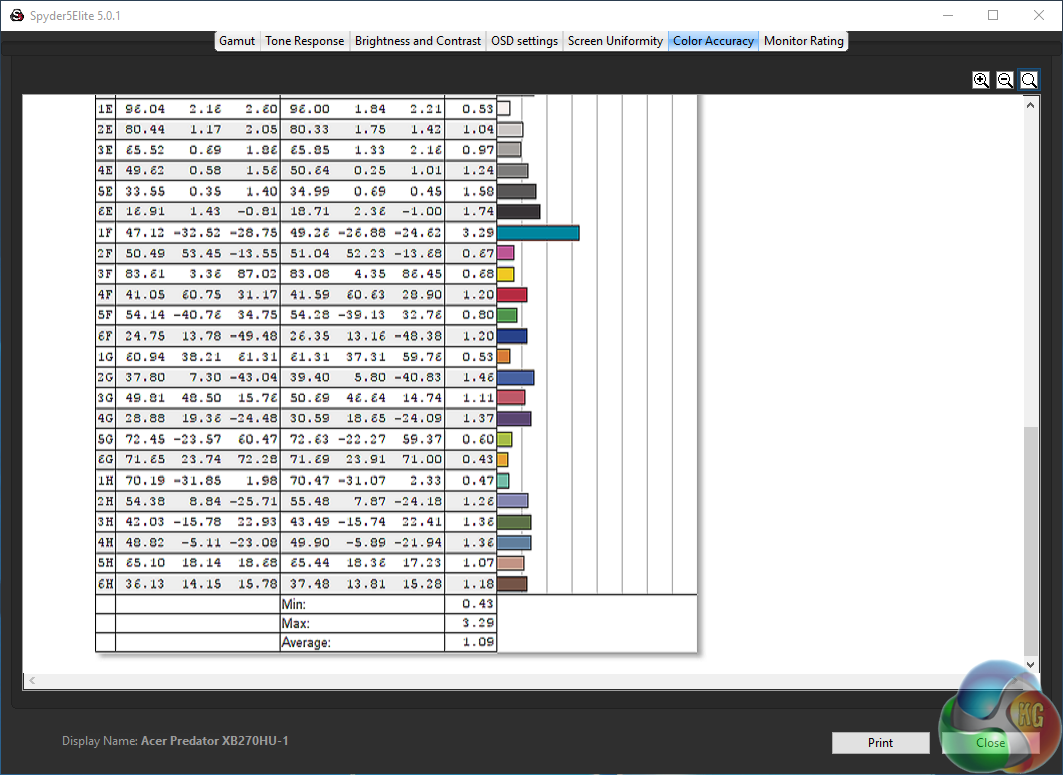Click the Max value 3.29

pos(477,623)
